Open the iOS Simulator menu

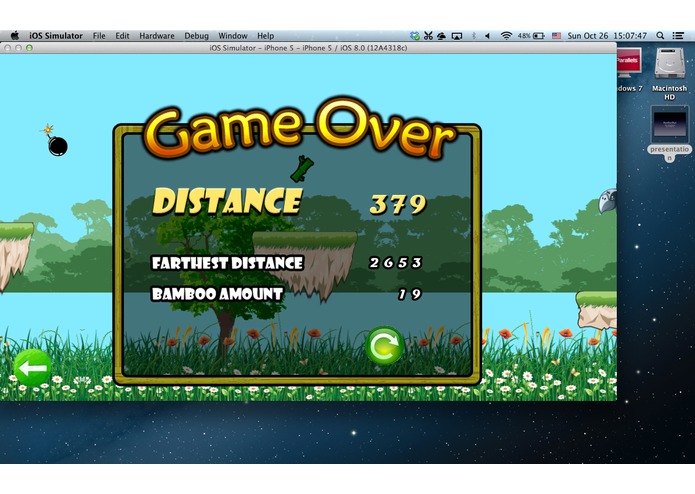[56, 36]
